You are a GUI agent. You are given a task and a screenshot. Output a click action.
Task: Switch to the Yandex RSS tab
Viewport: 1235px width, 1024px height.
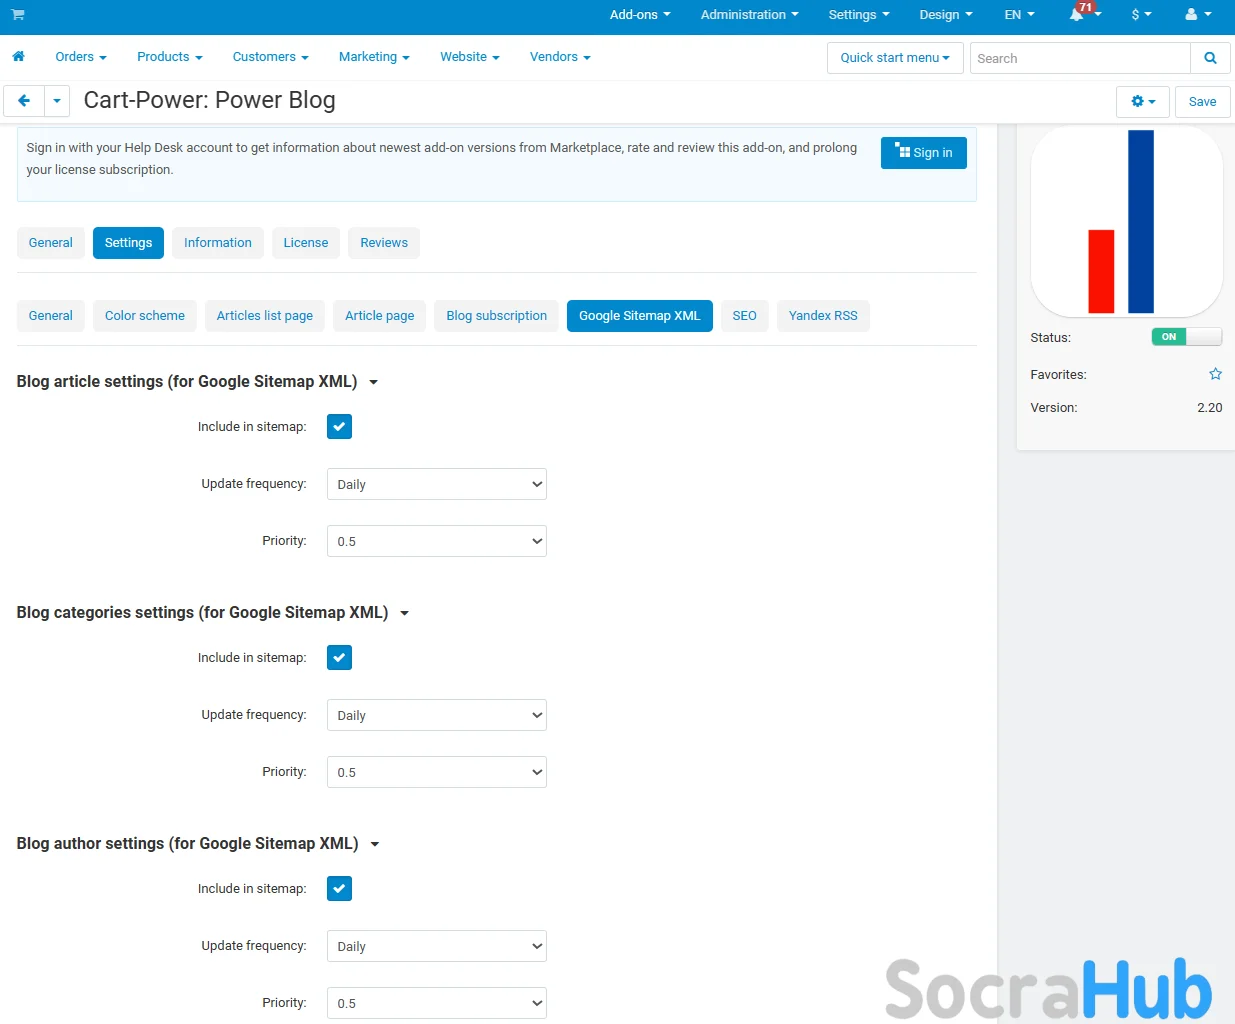point(822,316)
